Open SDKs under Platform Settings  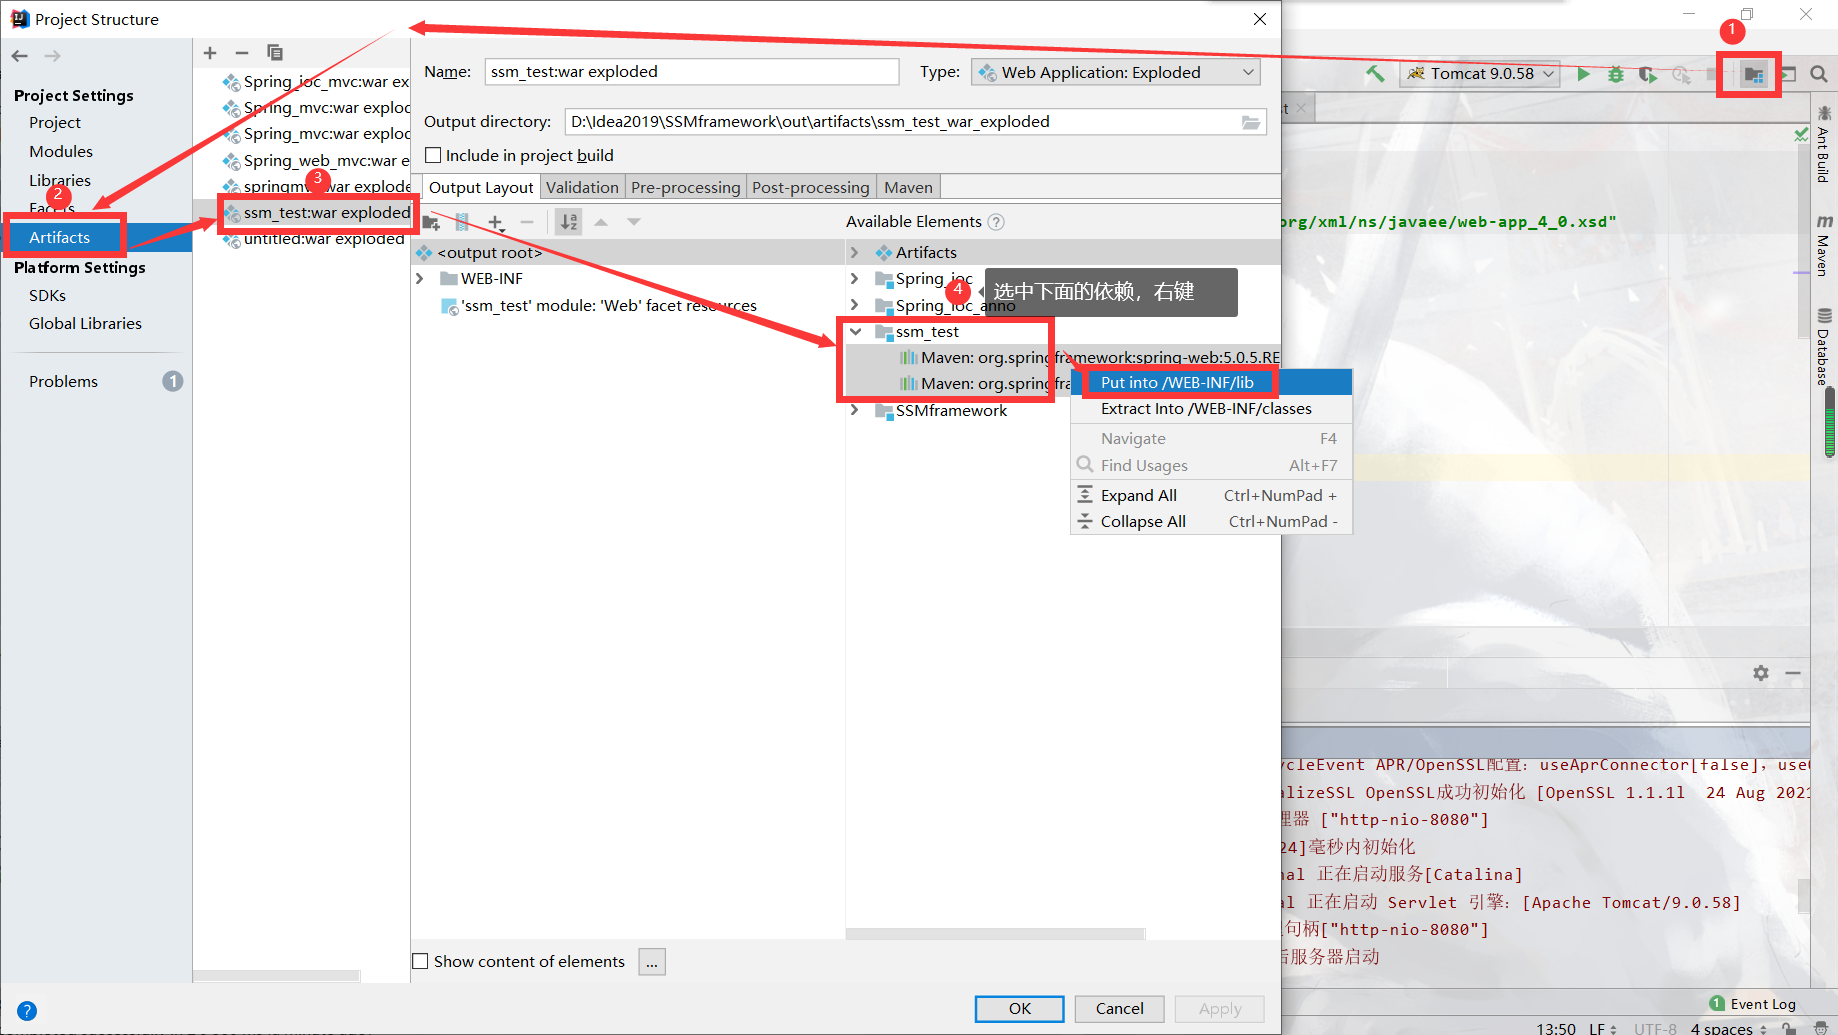click(47, 295)
